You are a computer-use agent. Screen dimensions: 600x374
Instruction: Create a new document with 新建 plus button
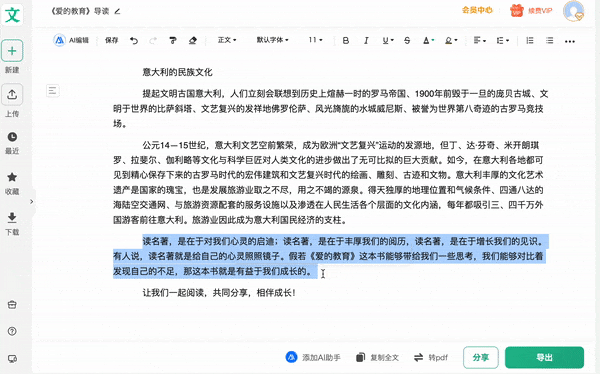pyautogui.click(x=12, y=51)
